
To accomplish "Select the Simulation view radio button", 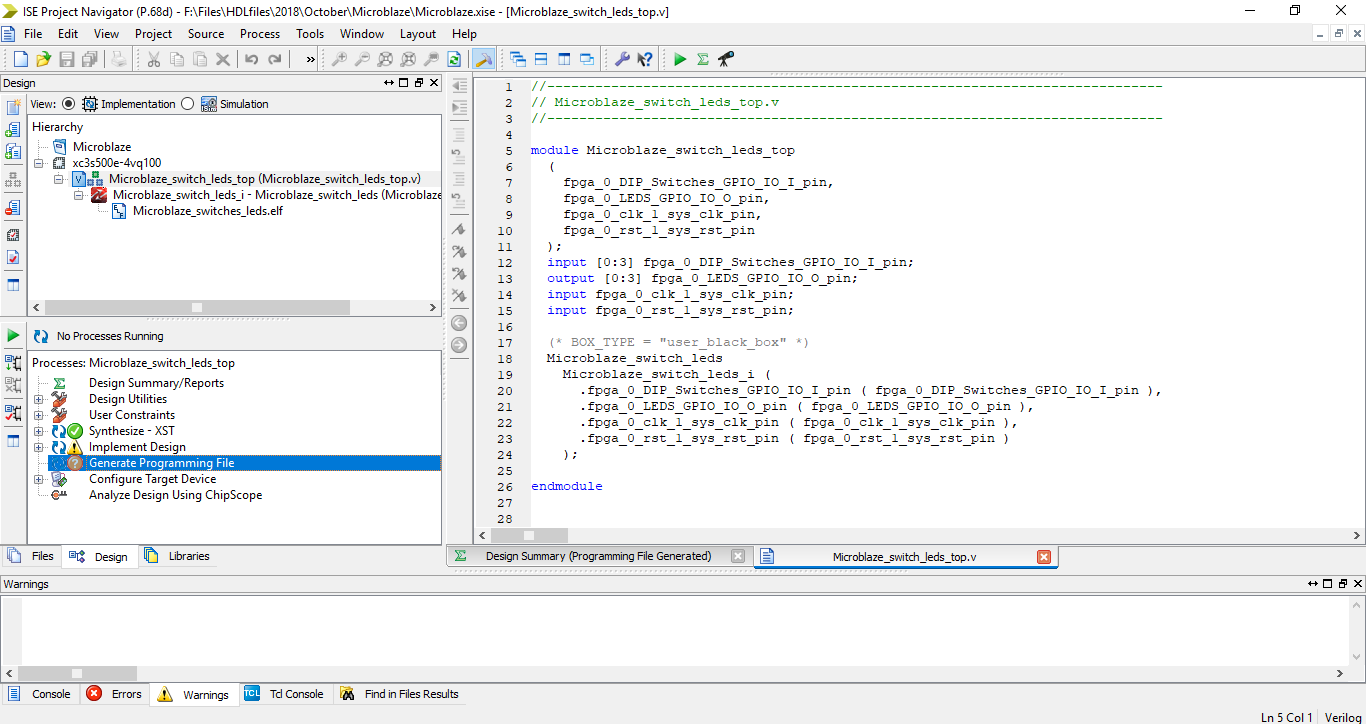I will point(188,104).
